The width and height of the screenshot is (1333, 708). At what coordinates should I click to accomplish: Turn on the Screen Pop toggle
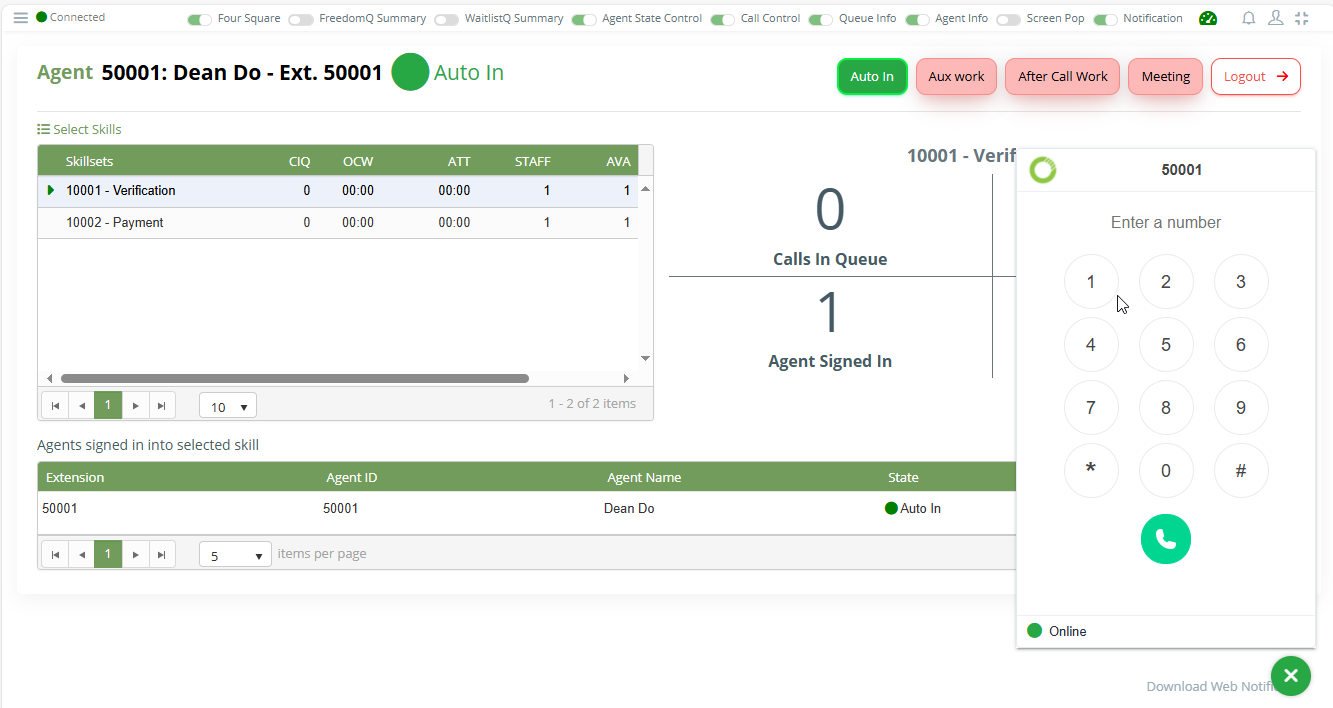pyautogui.click(x=1008, y=19)
